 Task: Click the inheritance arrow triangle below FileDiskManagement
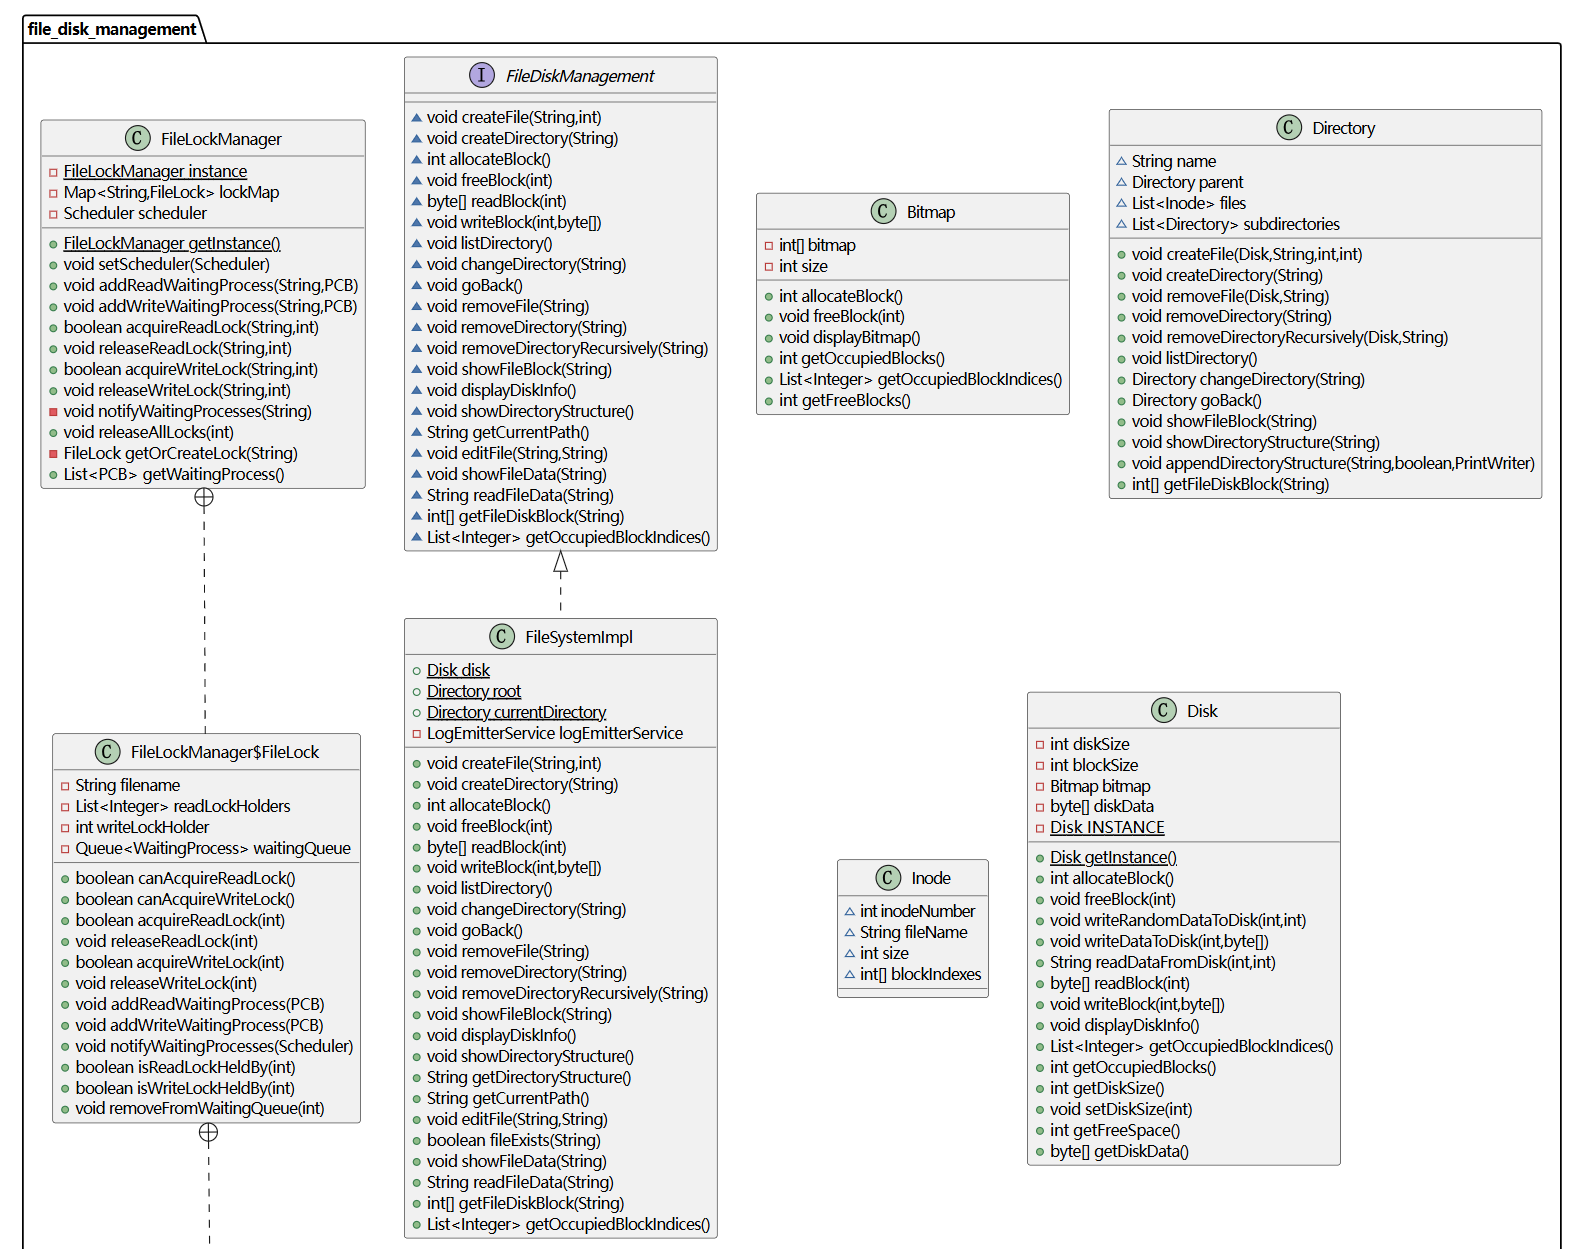561,563
